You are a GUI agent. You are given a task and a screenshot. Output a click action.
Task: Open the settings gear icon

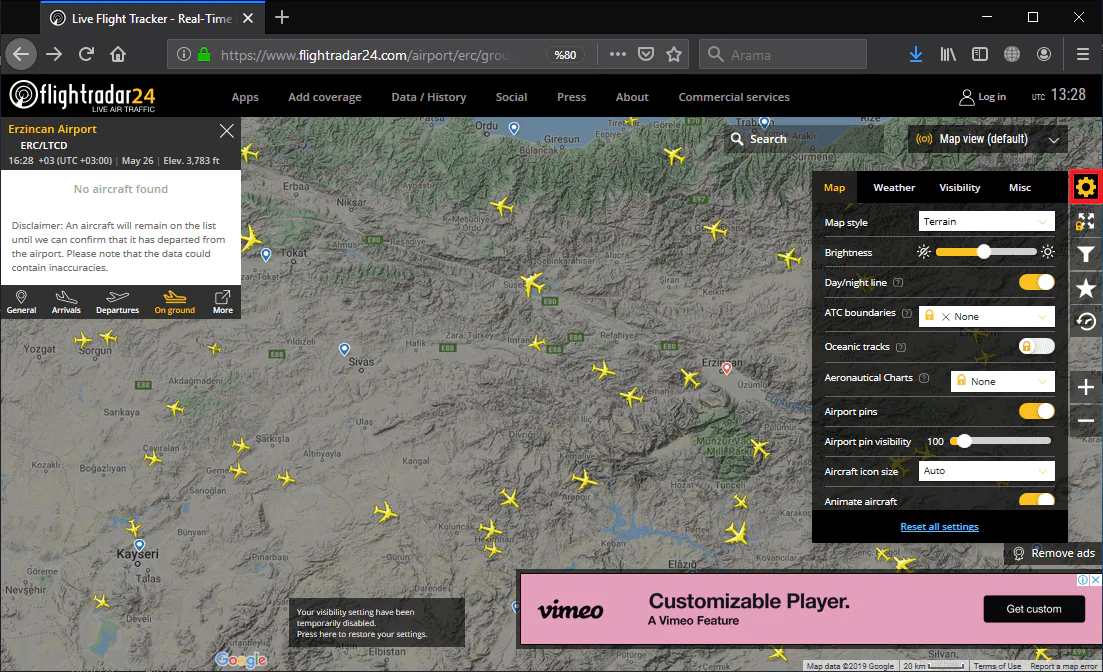click(1086, 187)
